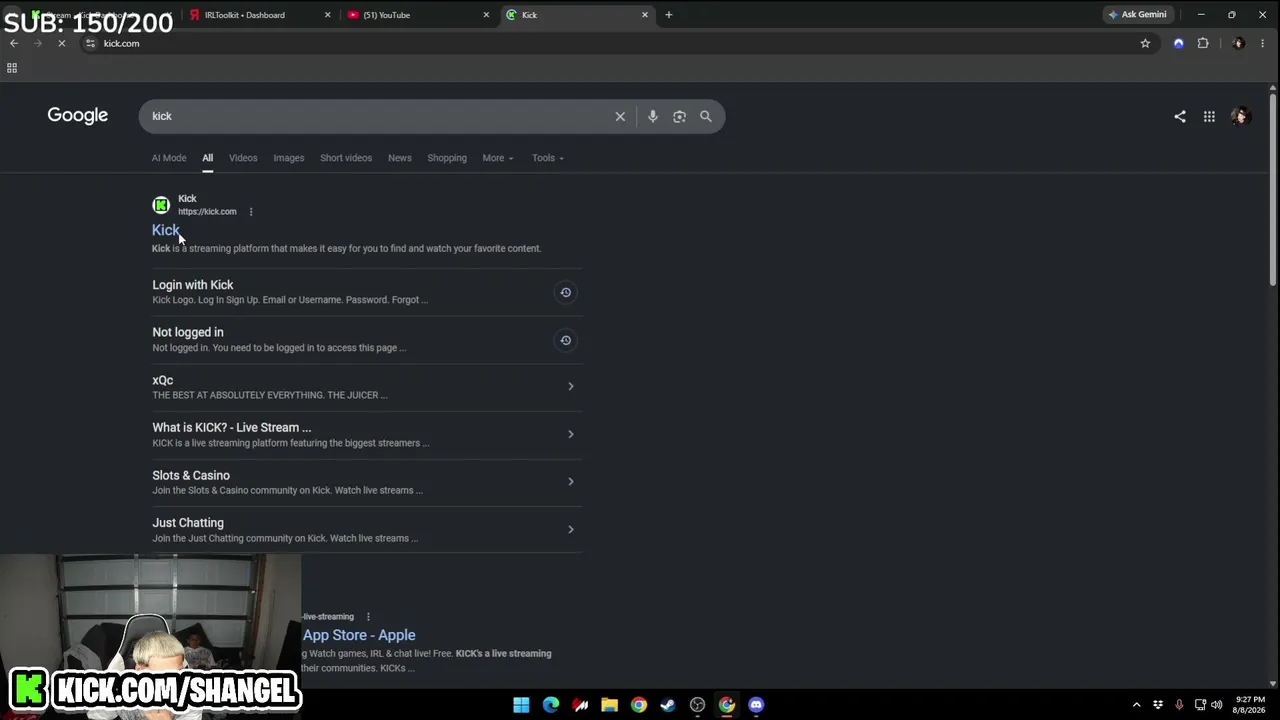This screenshot has width=1280, height=720.
Task: Expand the Slots & Casino row chevron
Action: tap(571, 482)
